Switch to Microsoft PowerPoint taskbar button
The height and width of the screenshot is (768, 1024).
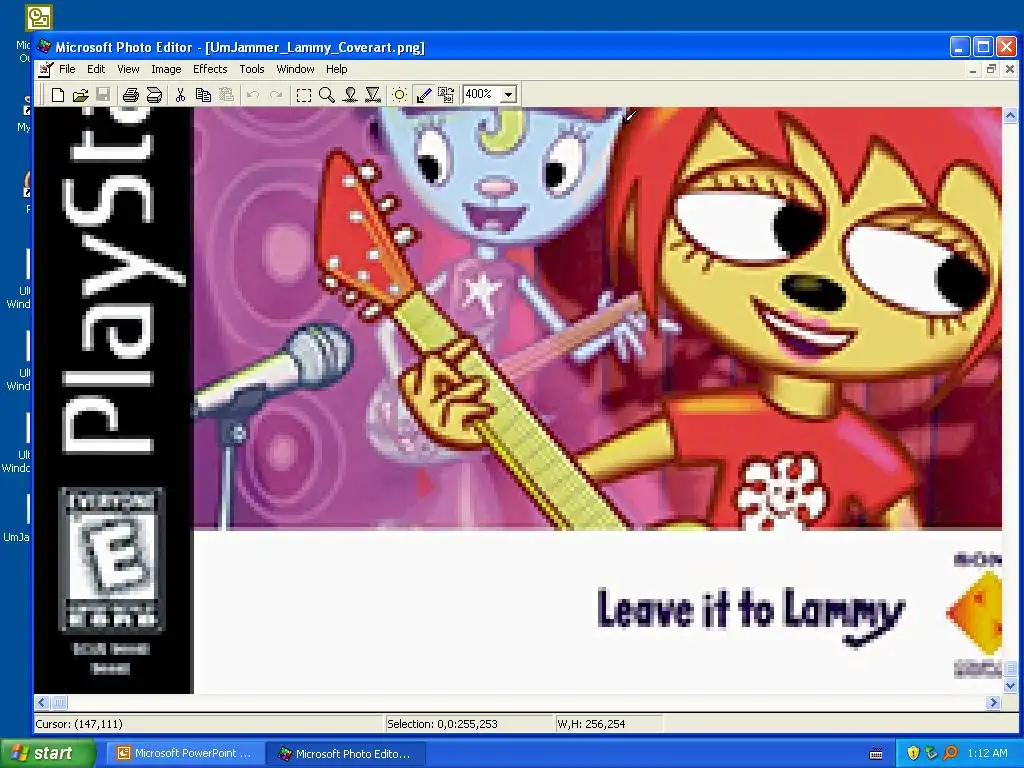(x=185, y=753)
